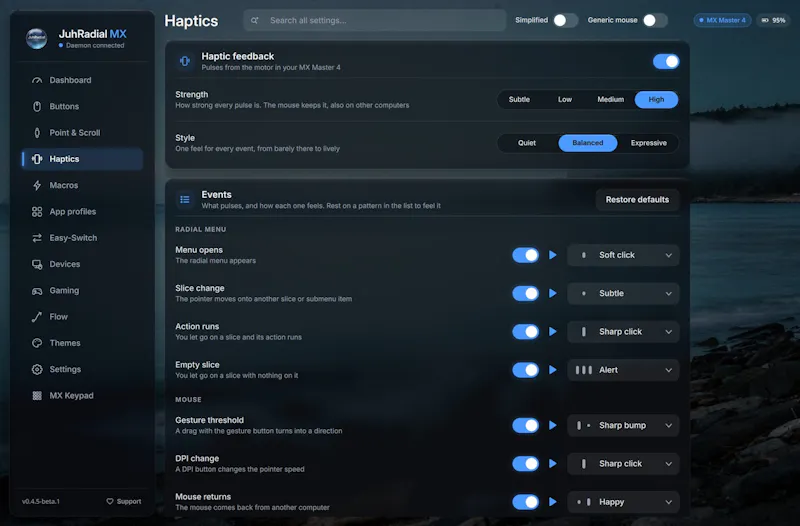Set strength to Low

(x=565, y=99)
